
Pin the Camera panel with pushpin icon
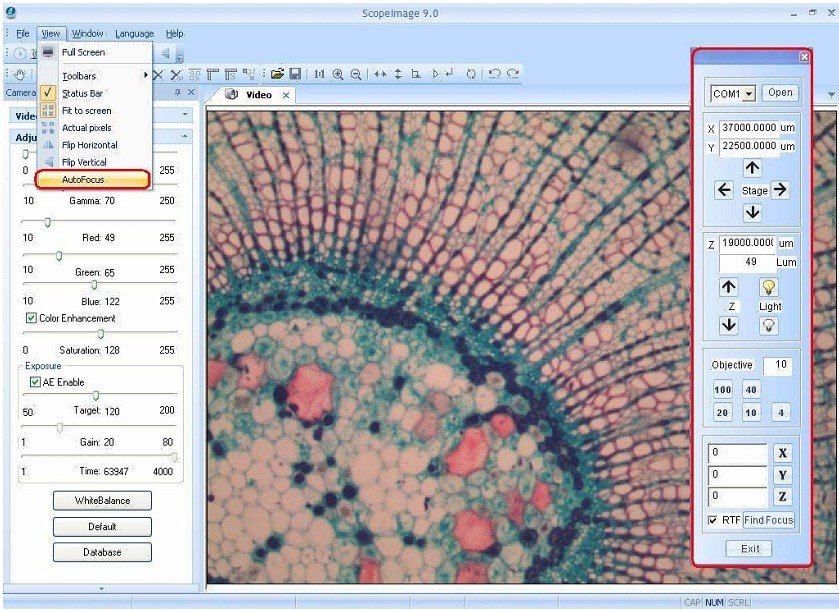[178, 93]
